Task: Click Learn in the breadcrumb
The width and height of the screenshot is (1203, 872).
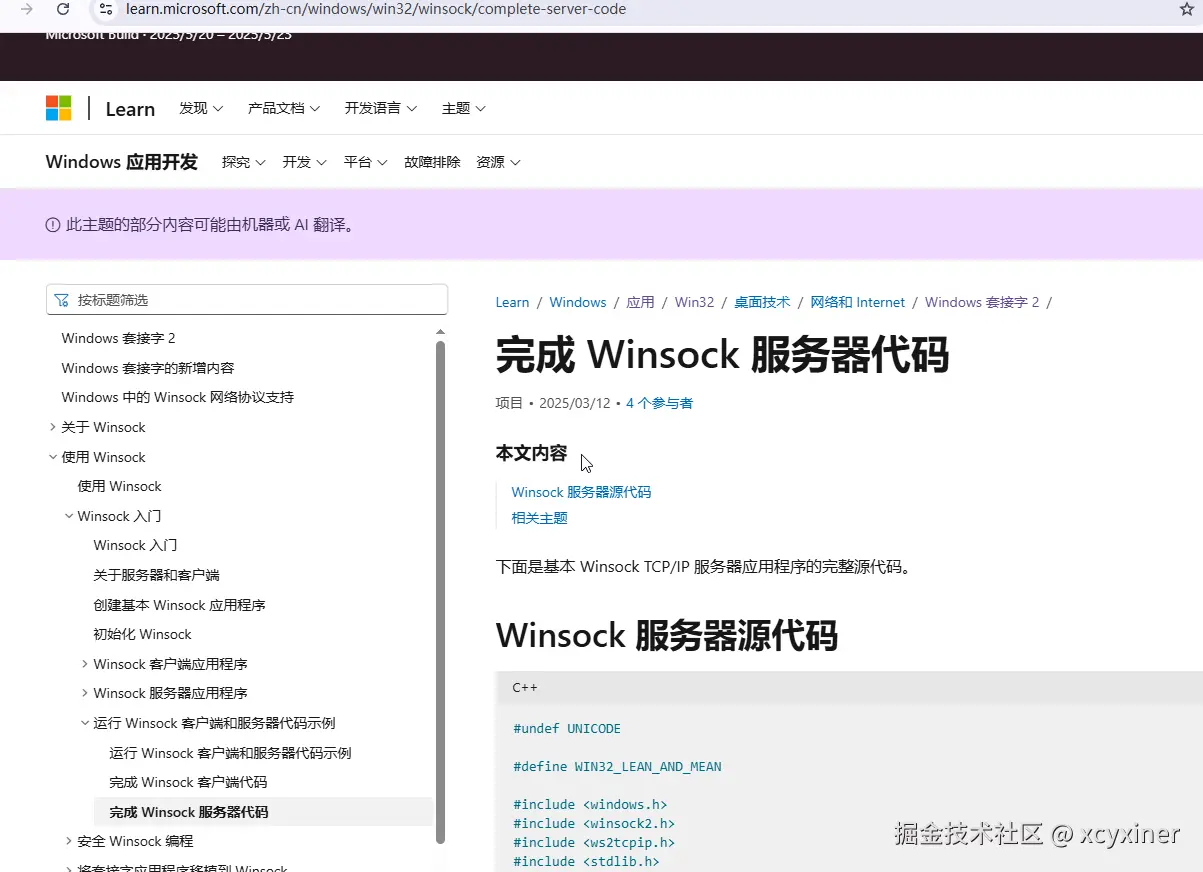Action: point(512,302)
